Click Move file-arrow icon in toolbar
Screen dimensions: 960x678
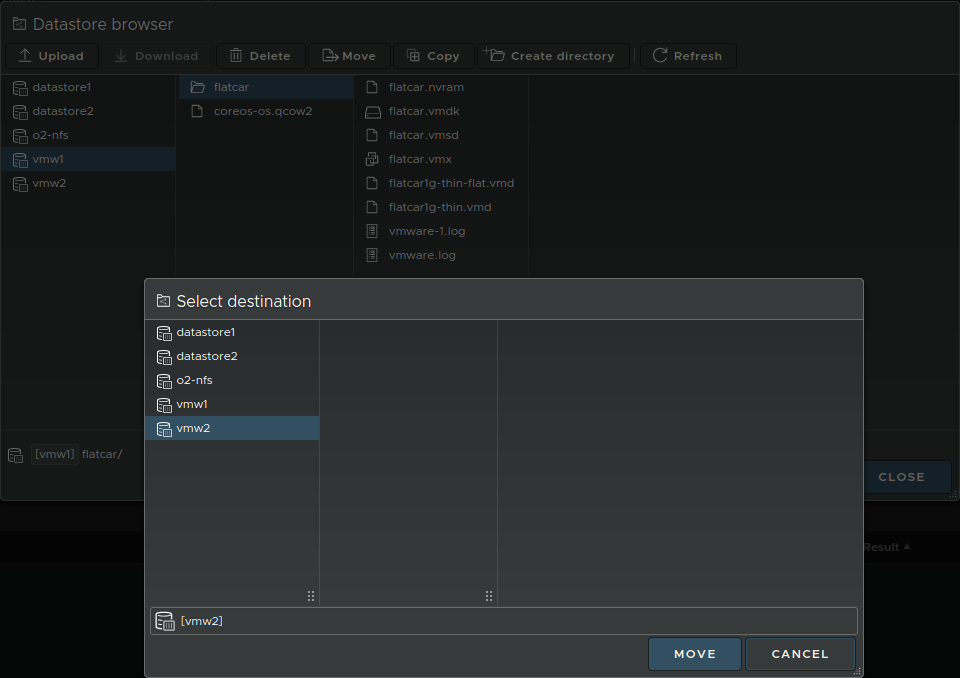pos(330,56)
